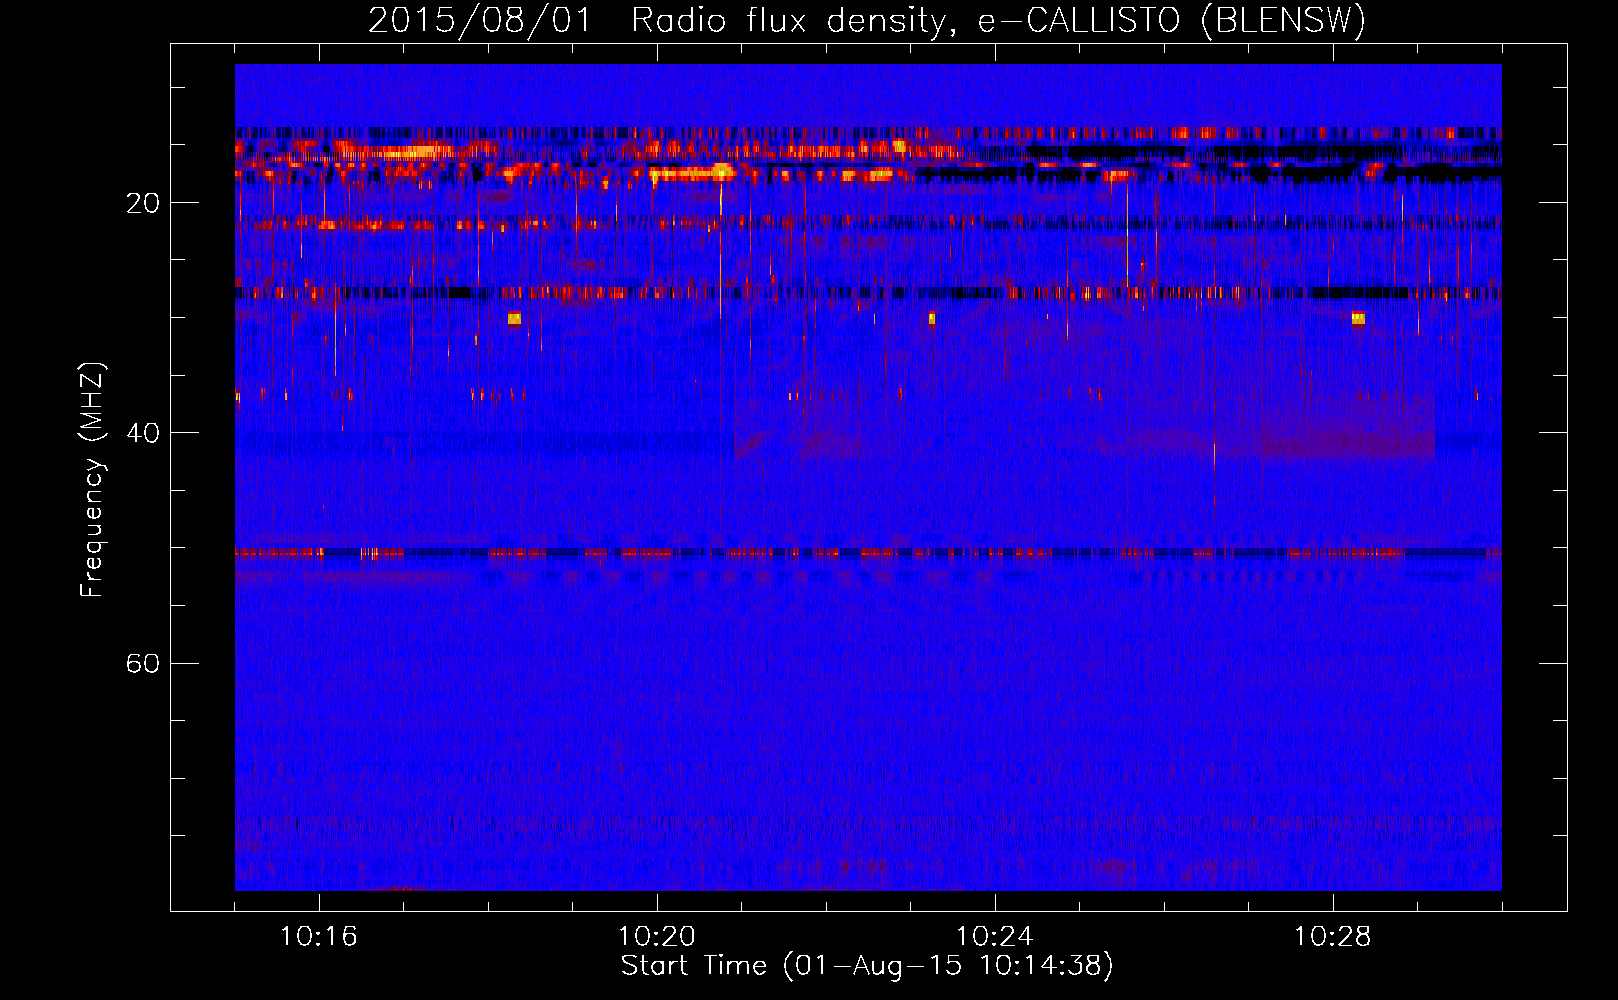Screen dimensions: 1618x1000
Task: Click the Frequency (MHZ) axis label
Action: [x=92, y=480]
